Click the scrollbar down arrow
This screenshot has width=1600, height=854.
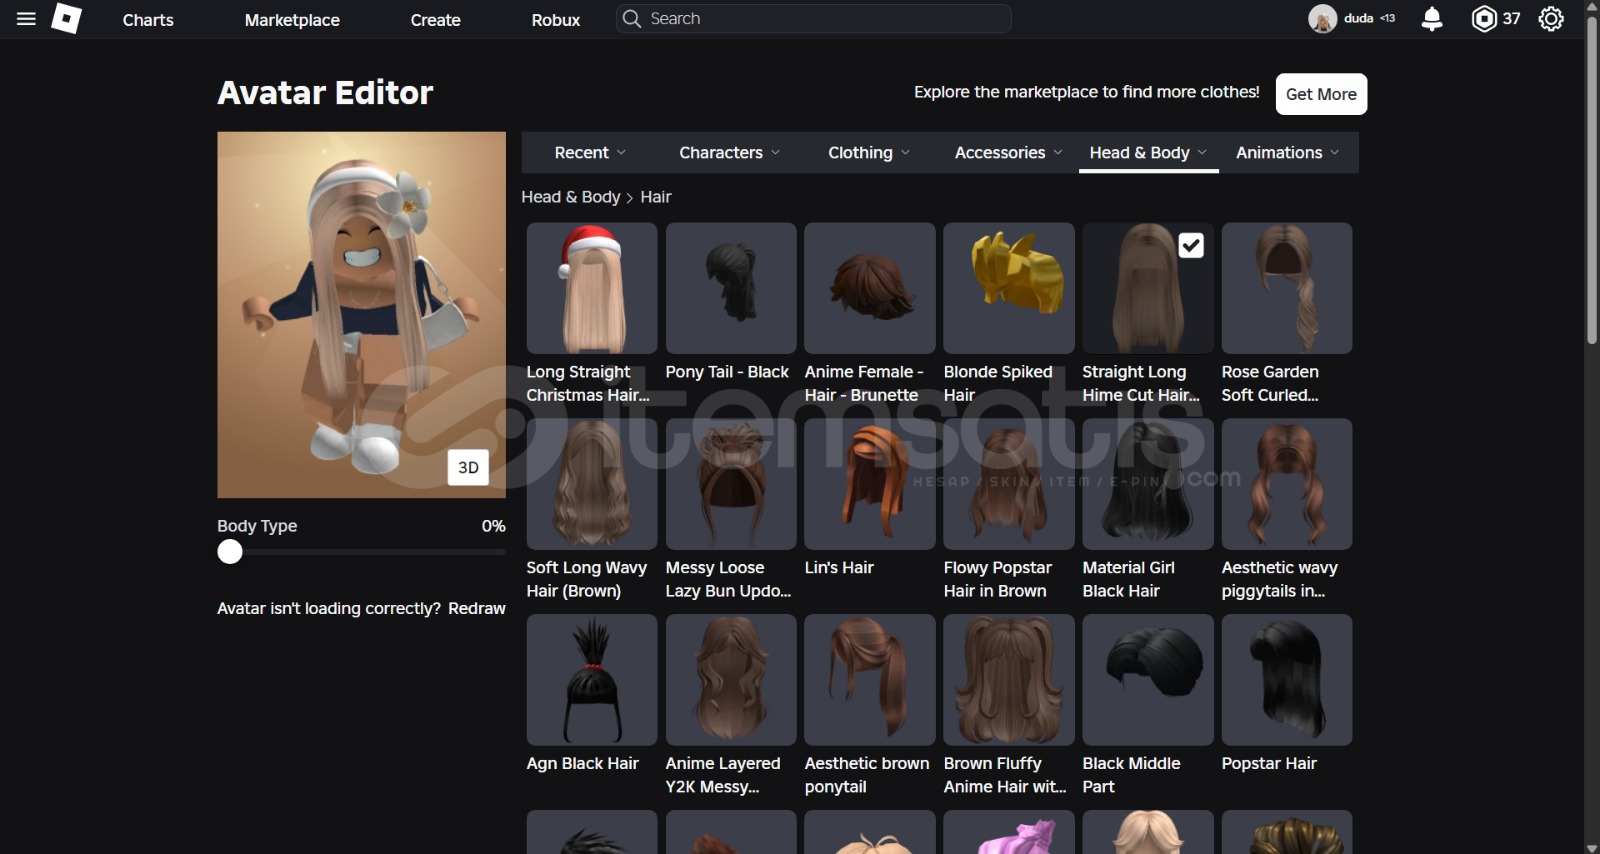tap(1591, 847)
